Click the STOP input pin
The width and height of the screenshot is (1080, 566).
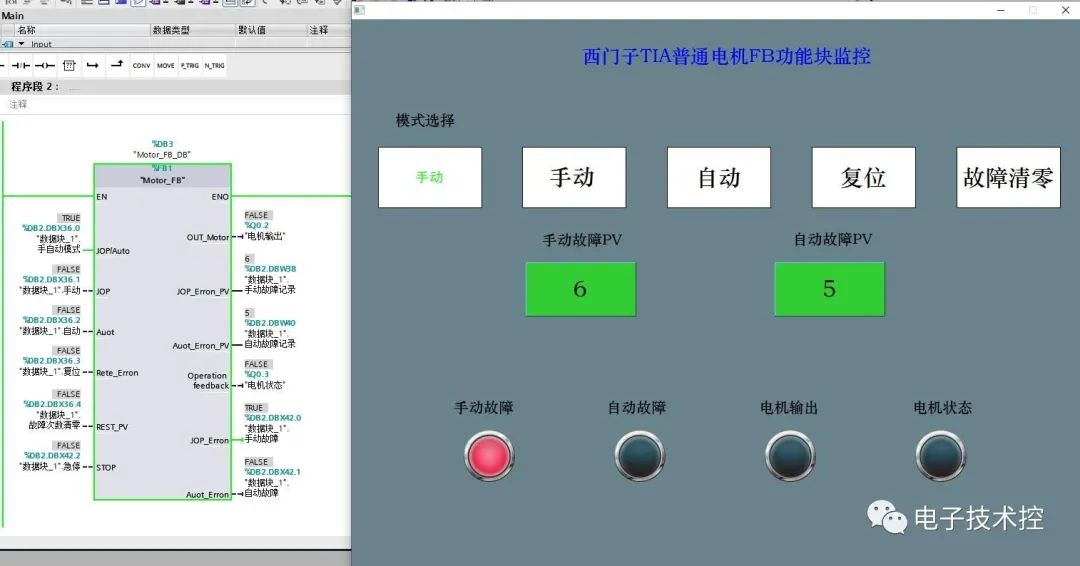click(x=106, y=468)
